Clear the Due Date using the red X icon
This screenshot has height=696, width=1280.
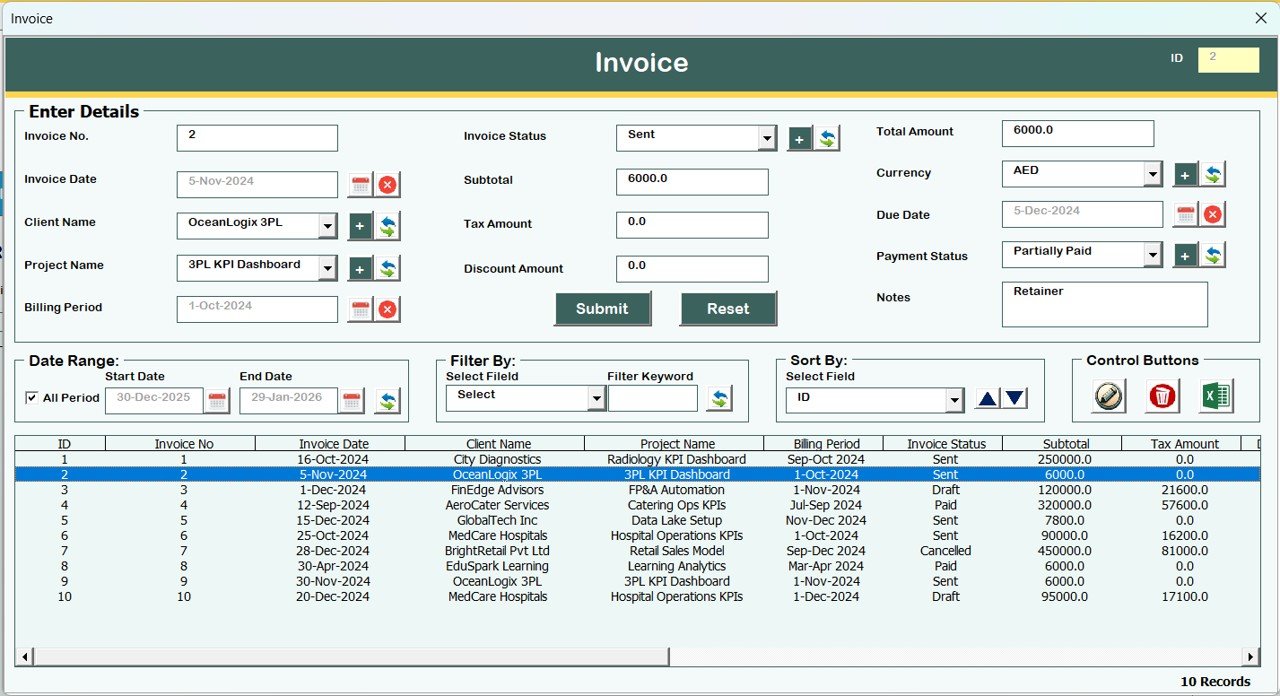pos(1213,214)
